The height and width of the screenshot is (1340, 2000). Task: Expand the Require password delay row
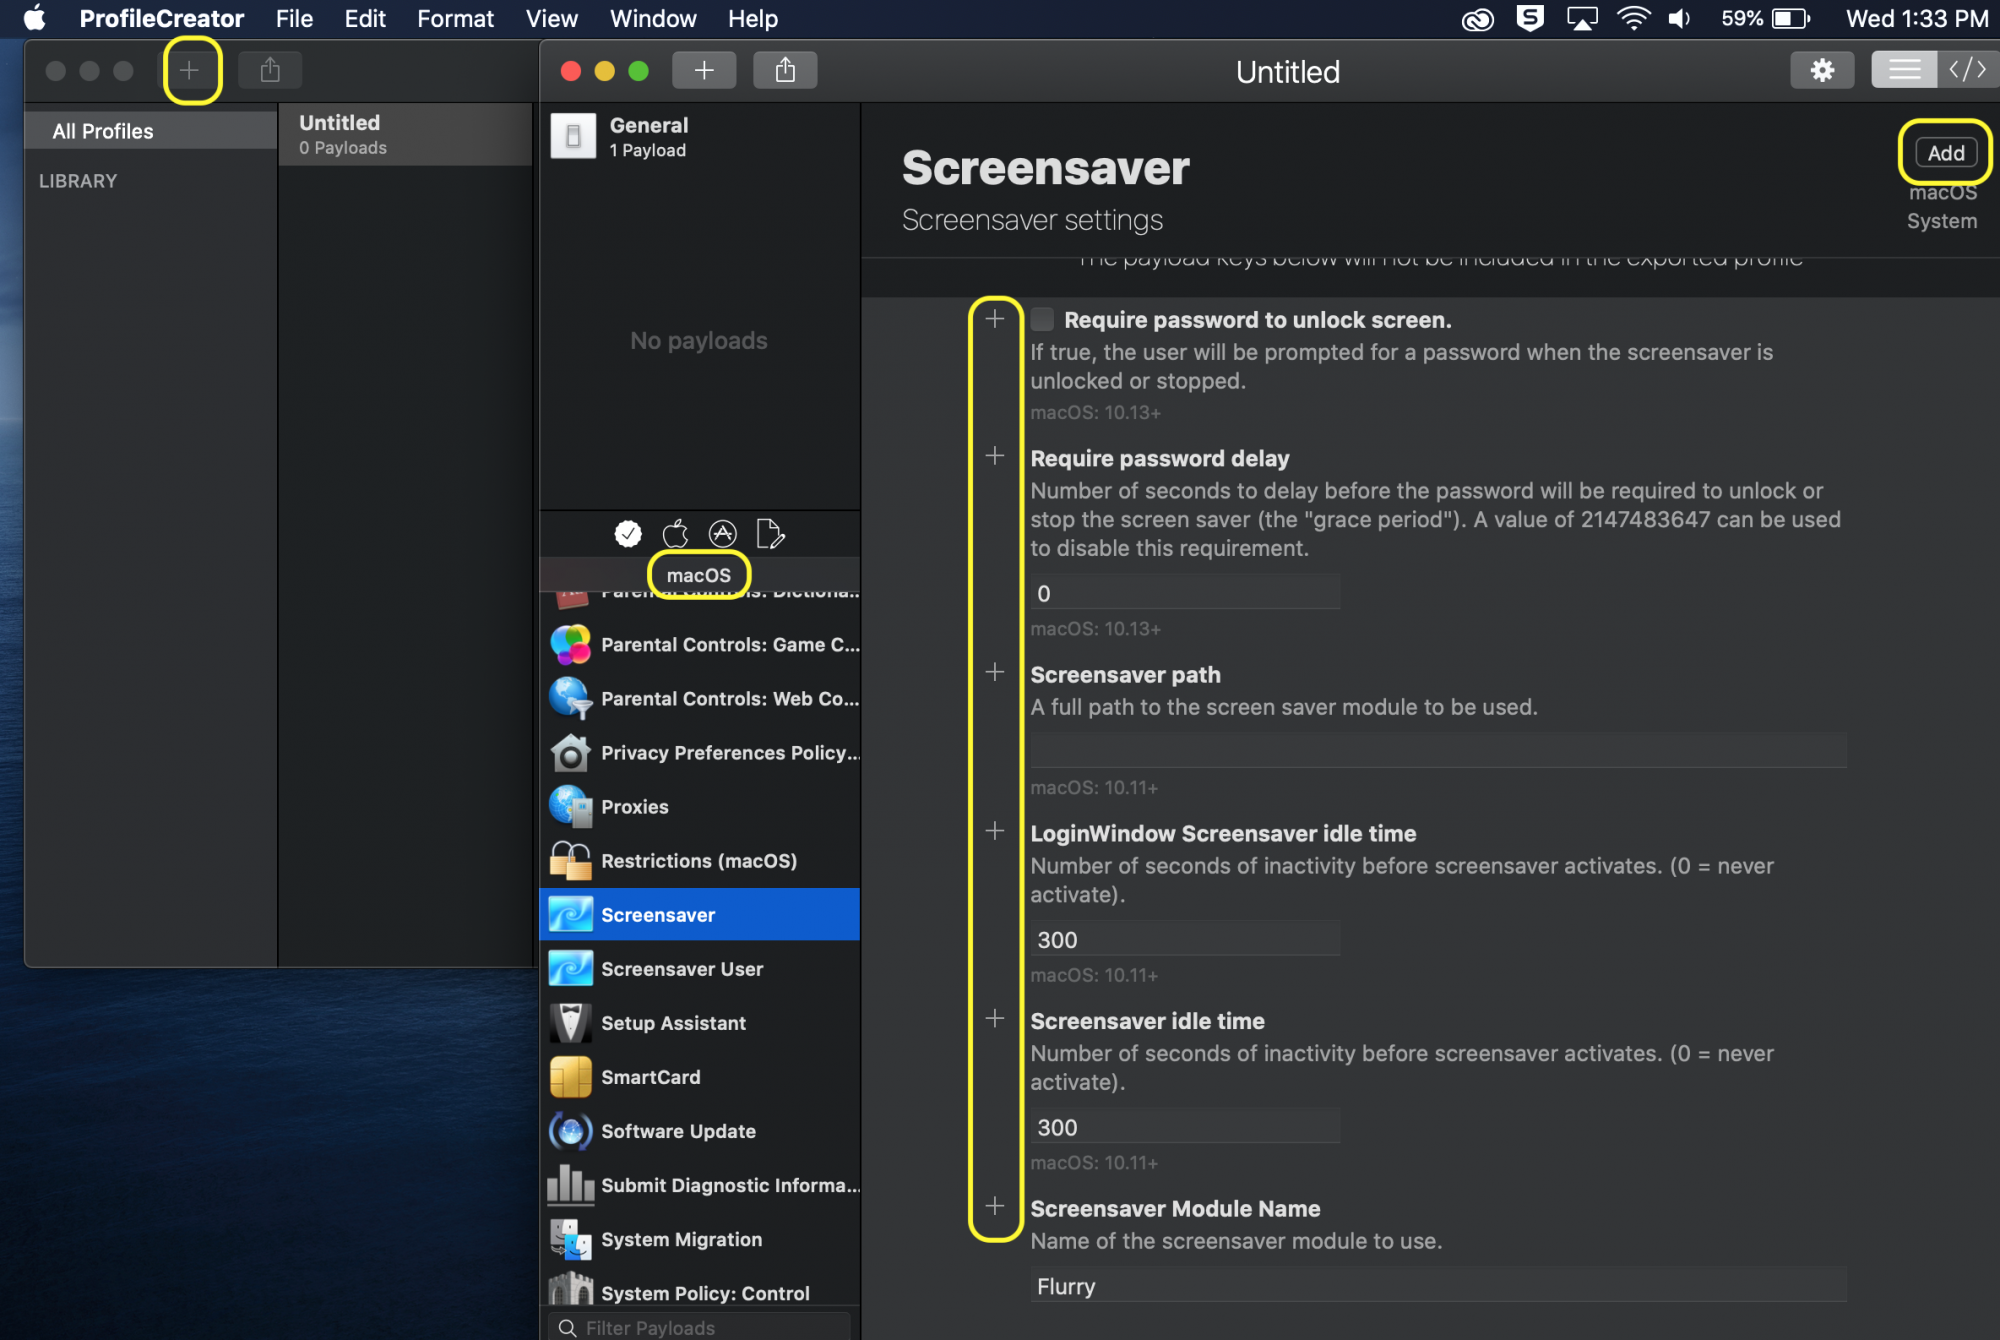(994, 456)
